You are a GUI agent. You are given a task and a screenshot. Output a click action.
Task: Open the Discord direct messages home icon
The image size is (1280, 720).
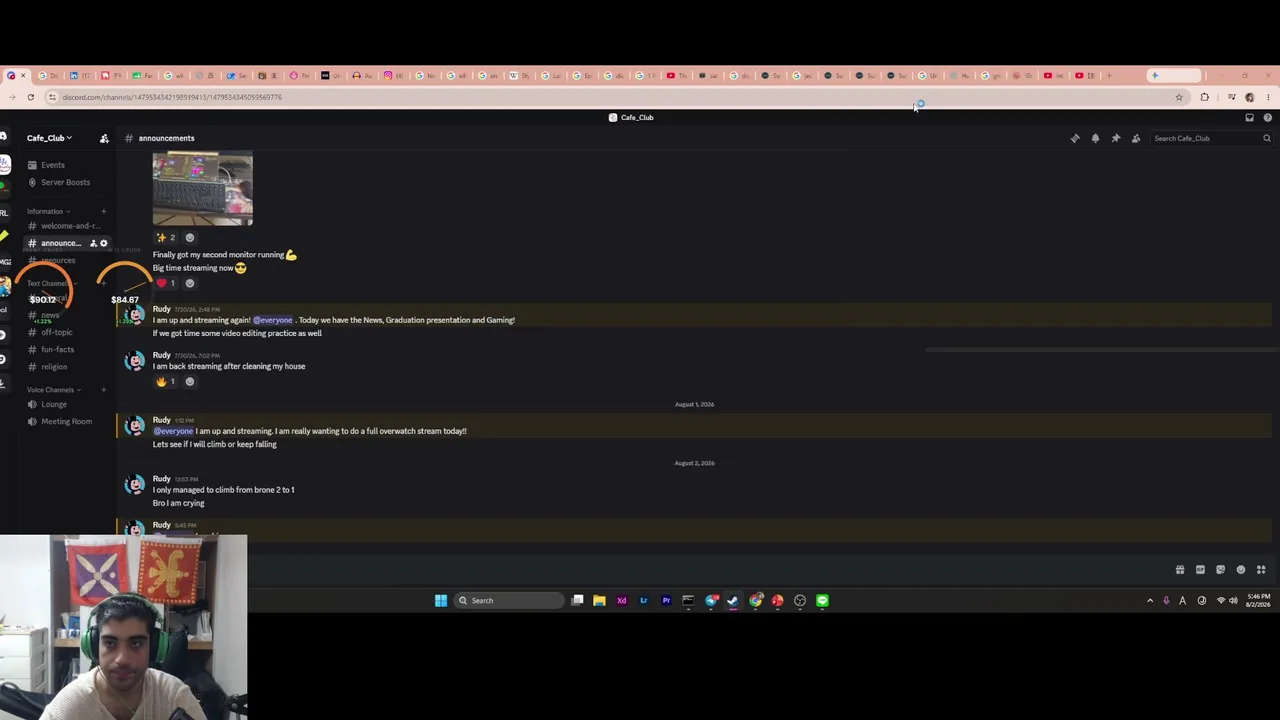4,137
